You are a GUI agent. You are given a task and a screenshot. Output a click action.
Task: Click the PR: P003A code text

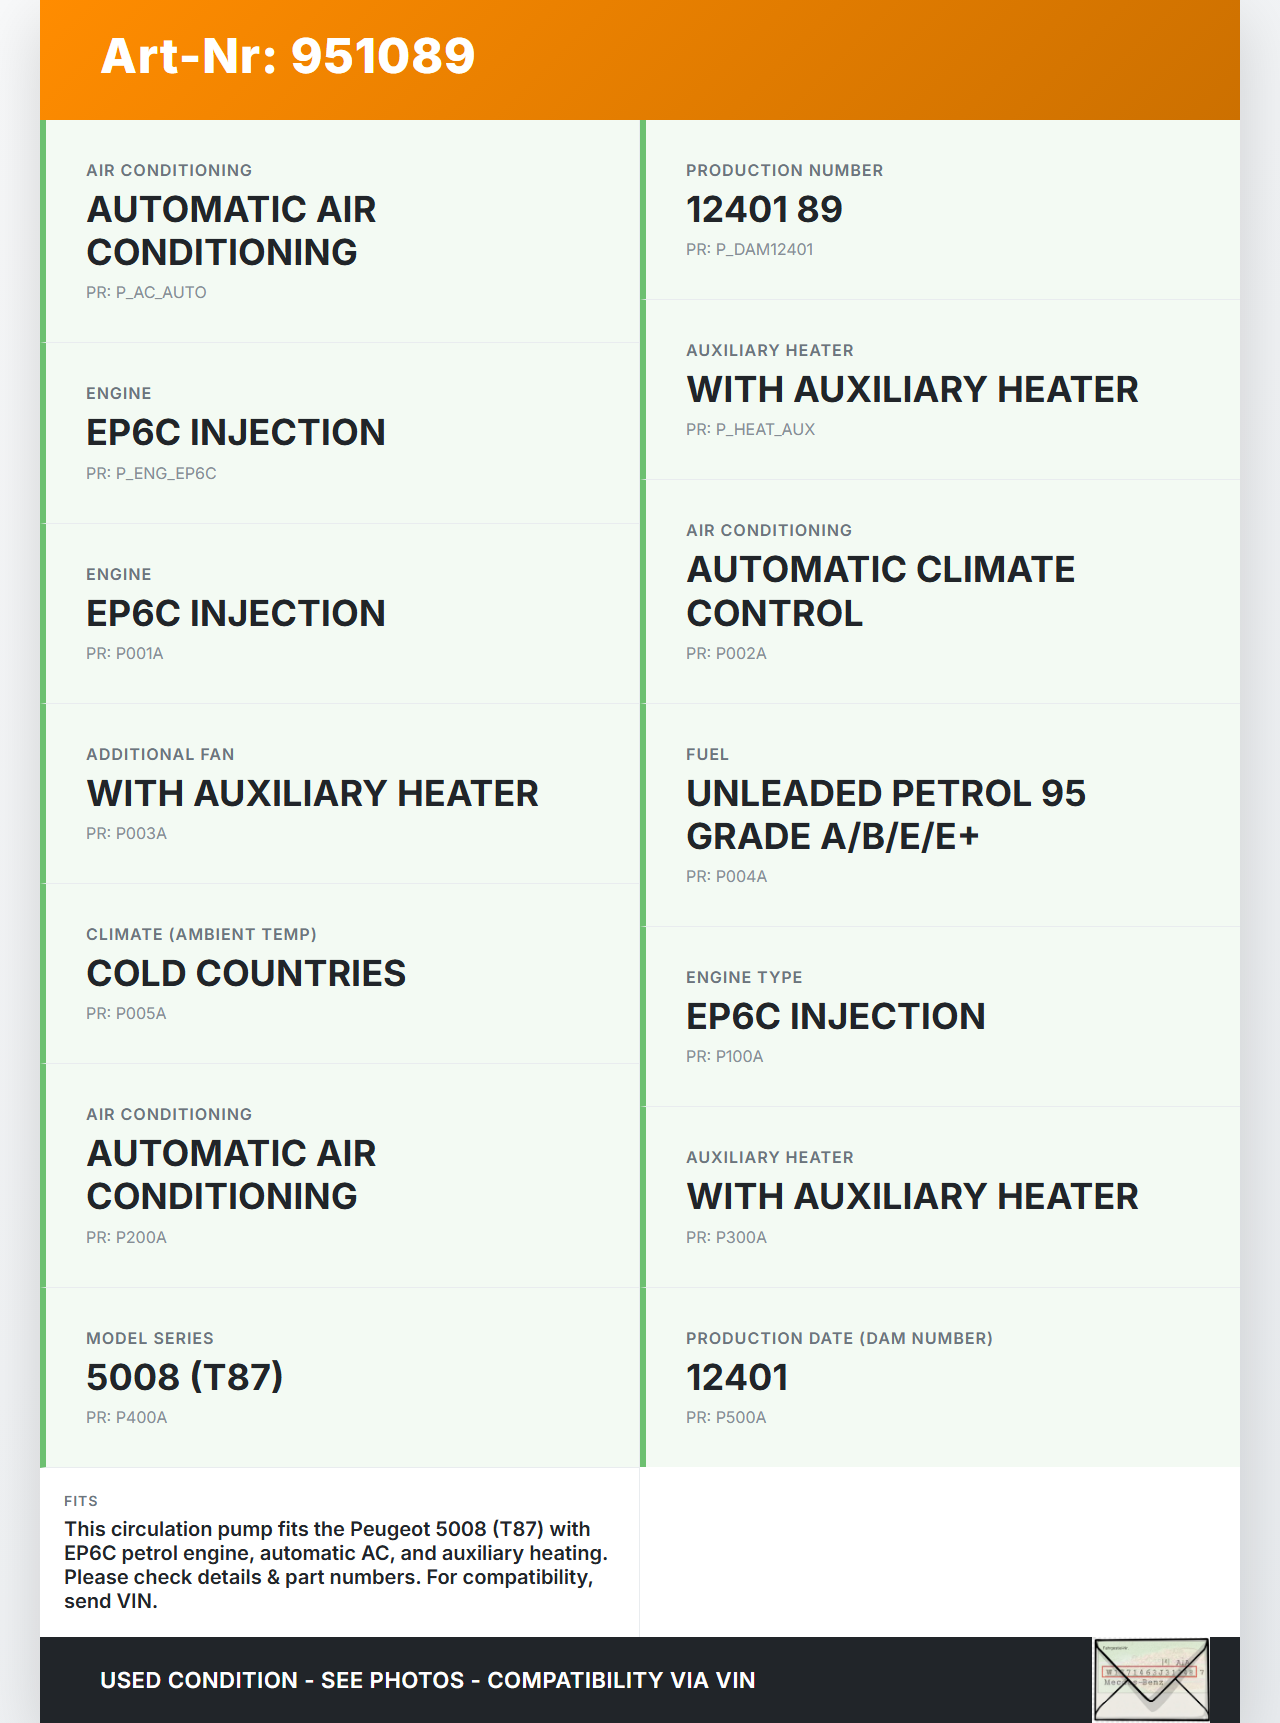(x=126, y=833)
